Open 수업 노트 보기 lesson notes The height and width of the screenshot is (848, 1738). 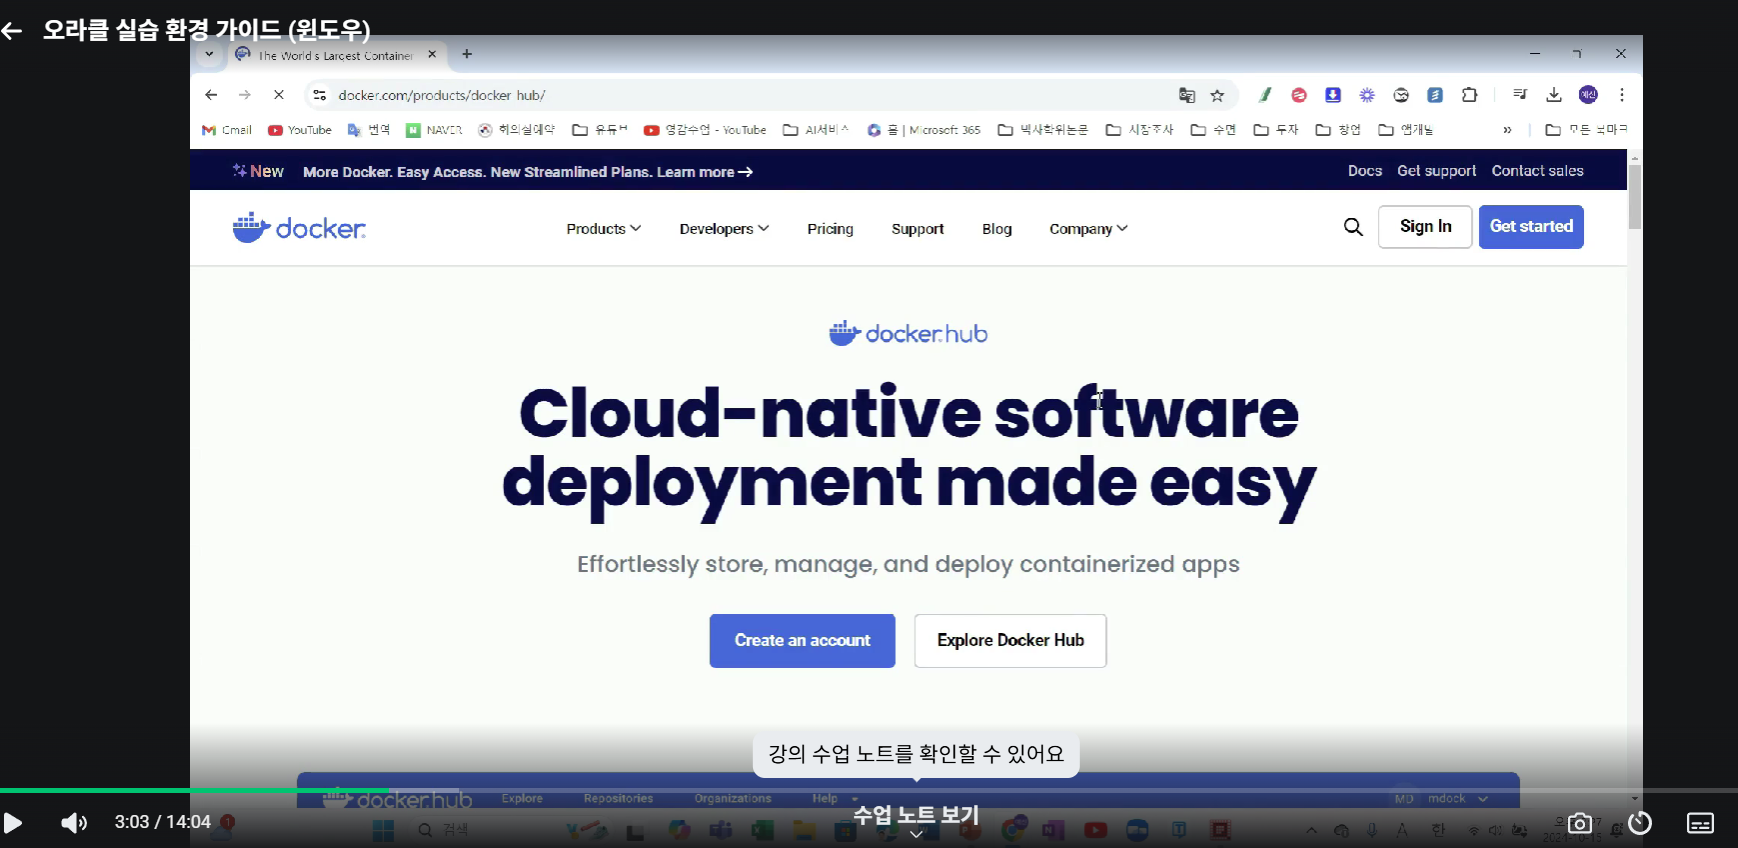[x=915, y=815]
